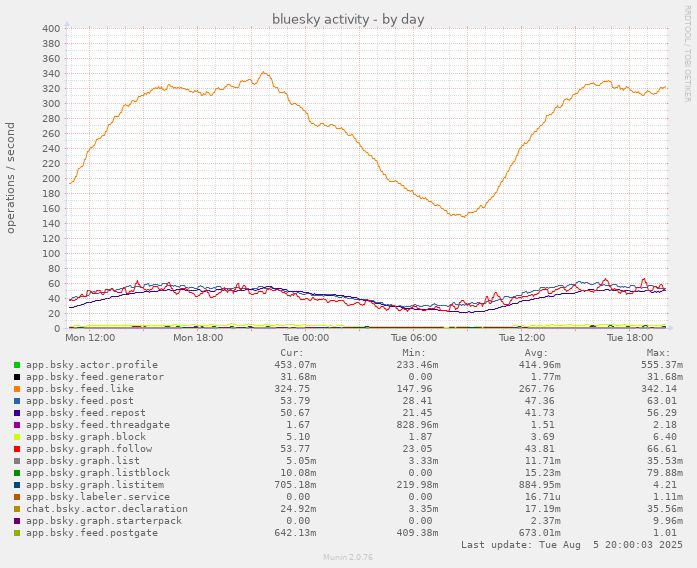Click the 'Max:' column header
This screenshot has width=697, height=568.
point(658,353)
